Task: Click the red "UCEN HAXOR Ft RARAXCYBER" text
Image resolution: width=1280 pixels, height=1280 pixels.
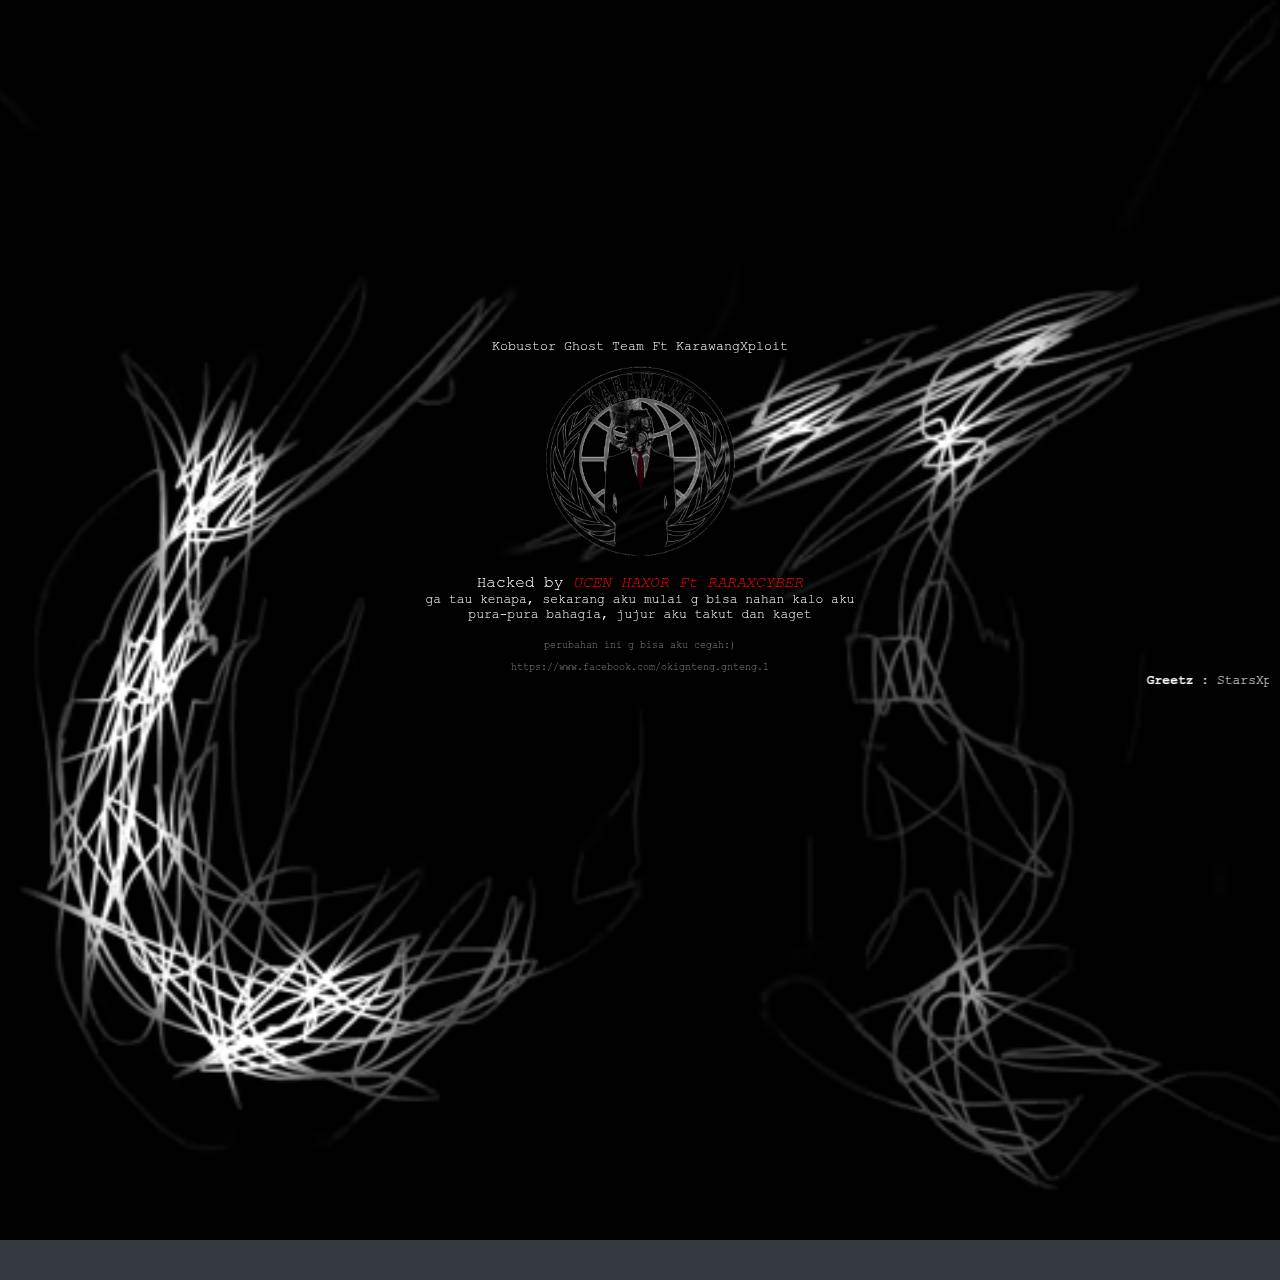Action: (688, 583)
